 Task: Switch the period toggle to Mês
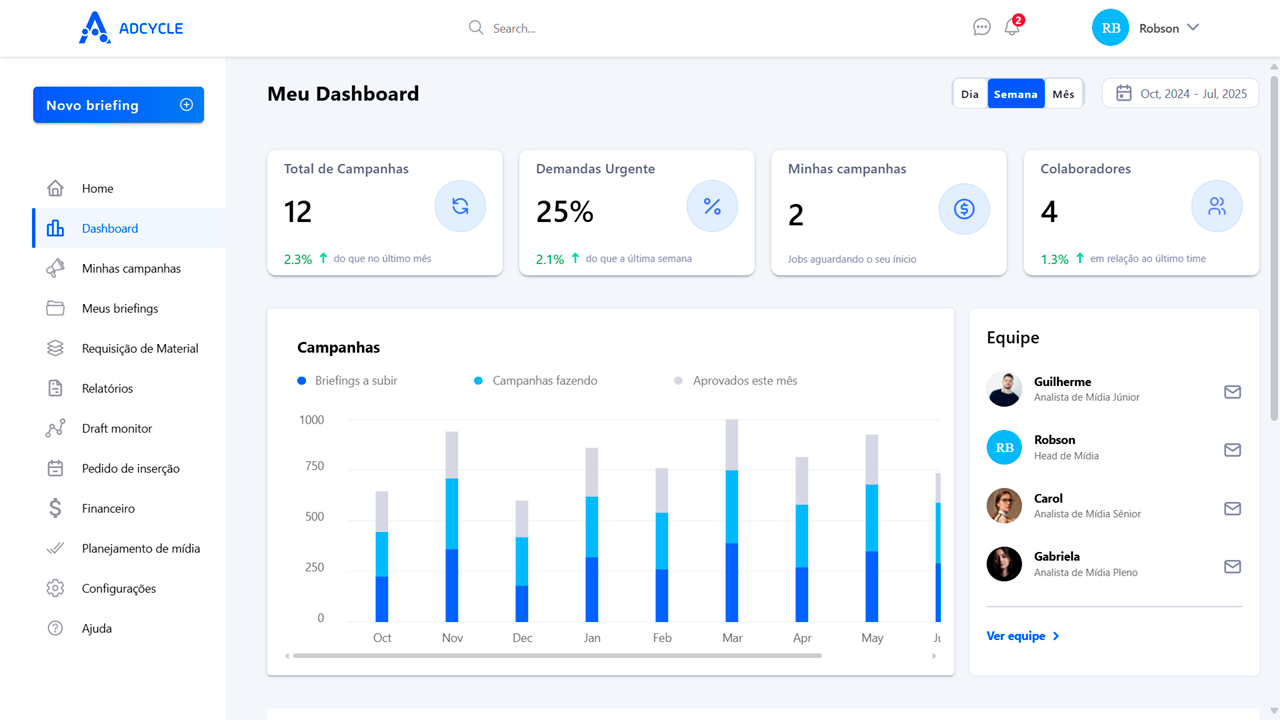click(1063, 94)
